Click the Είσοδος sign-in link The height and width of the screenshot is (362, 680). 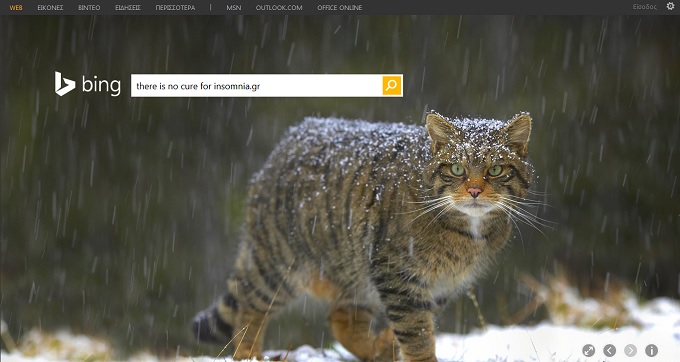(644, 7)
